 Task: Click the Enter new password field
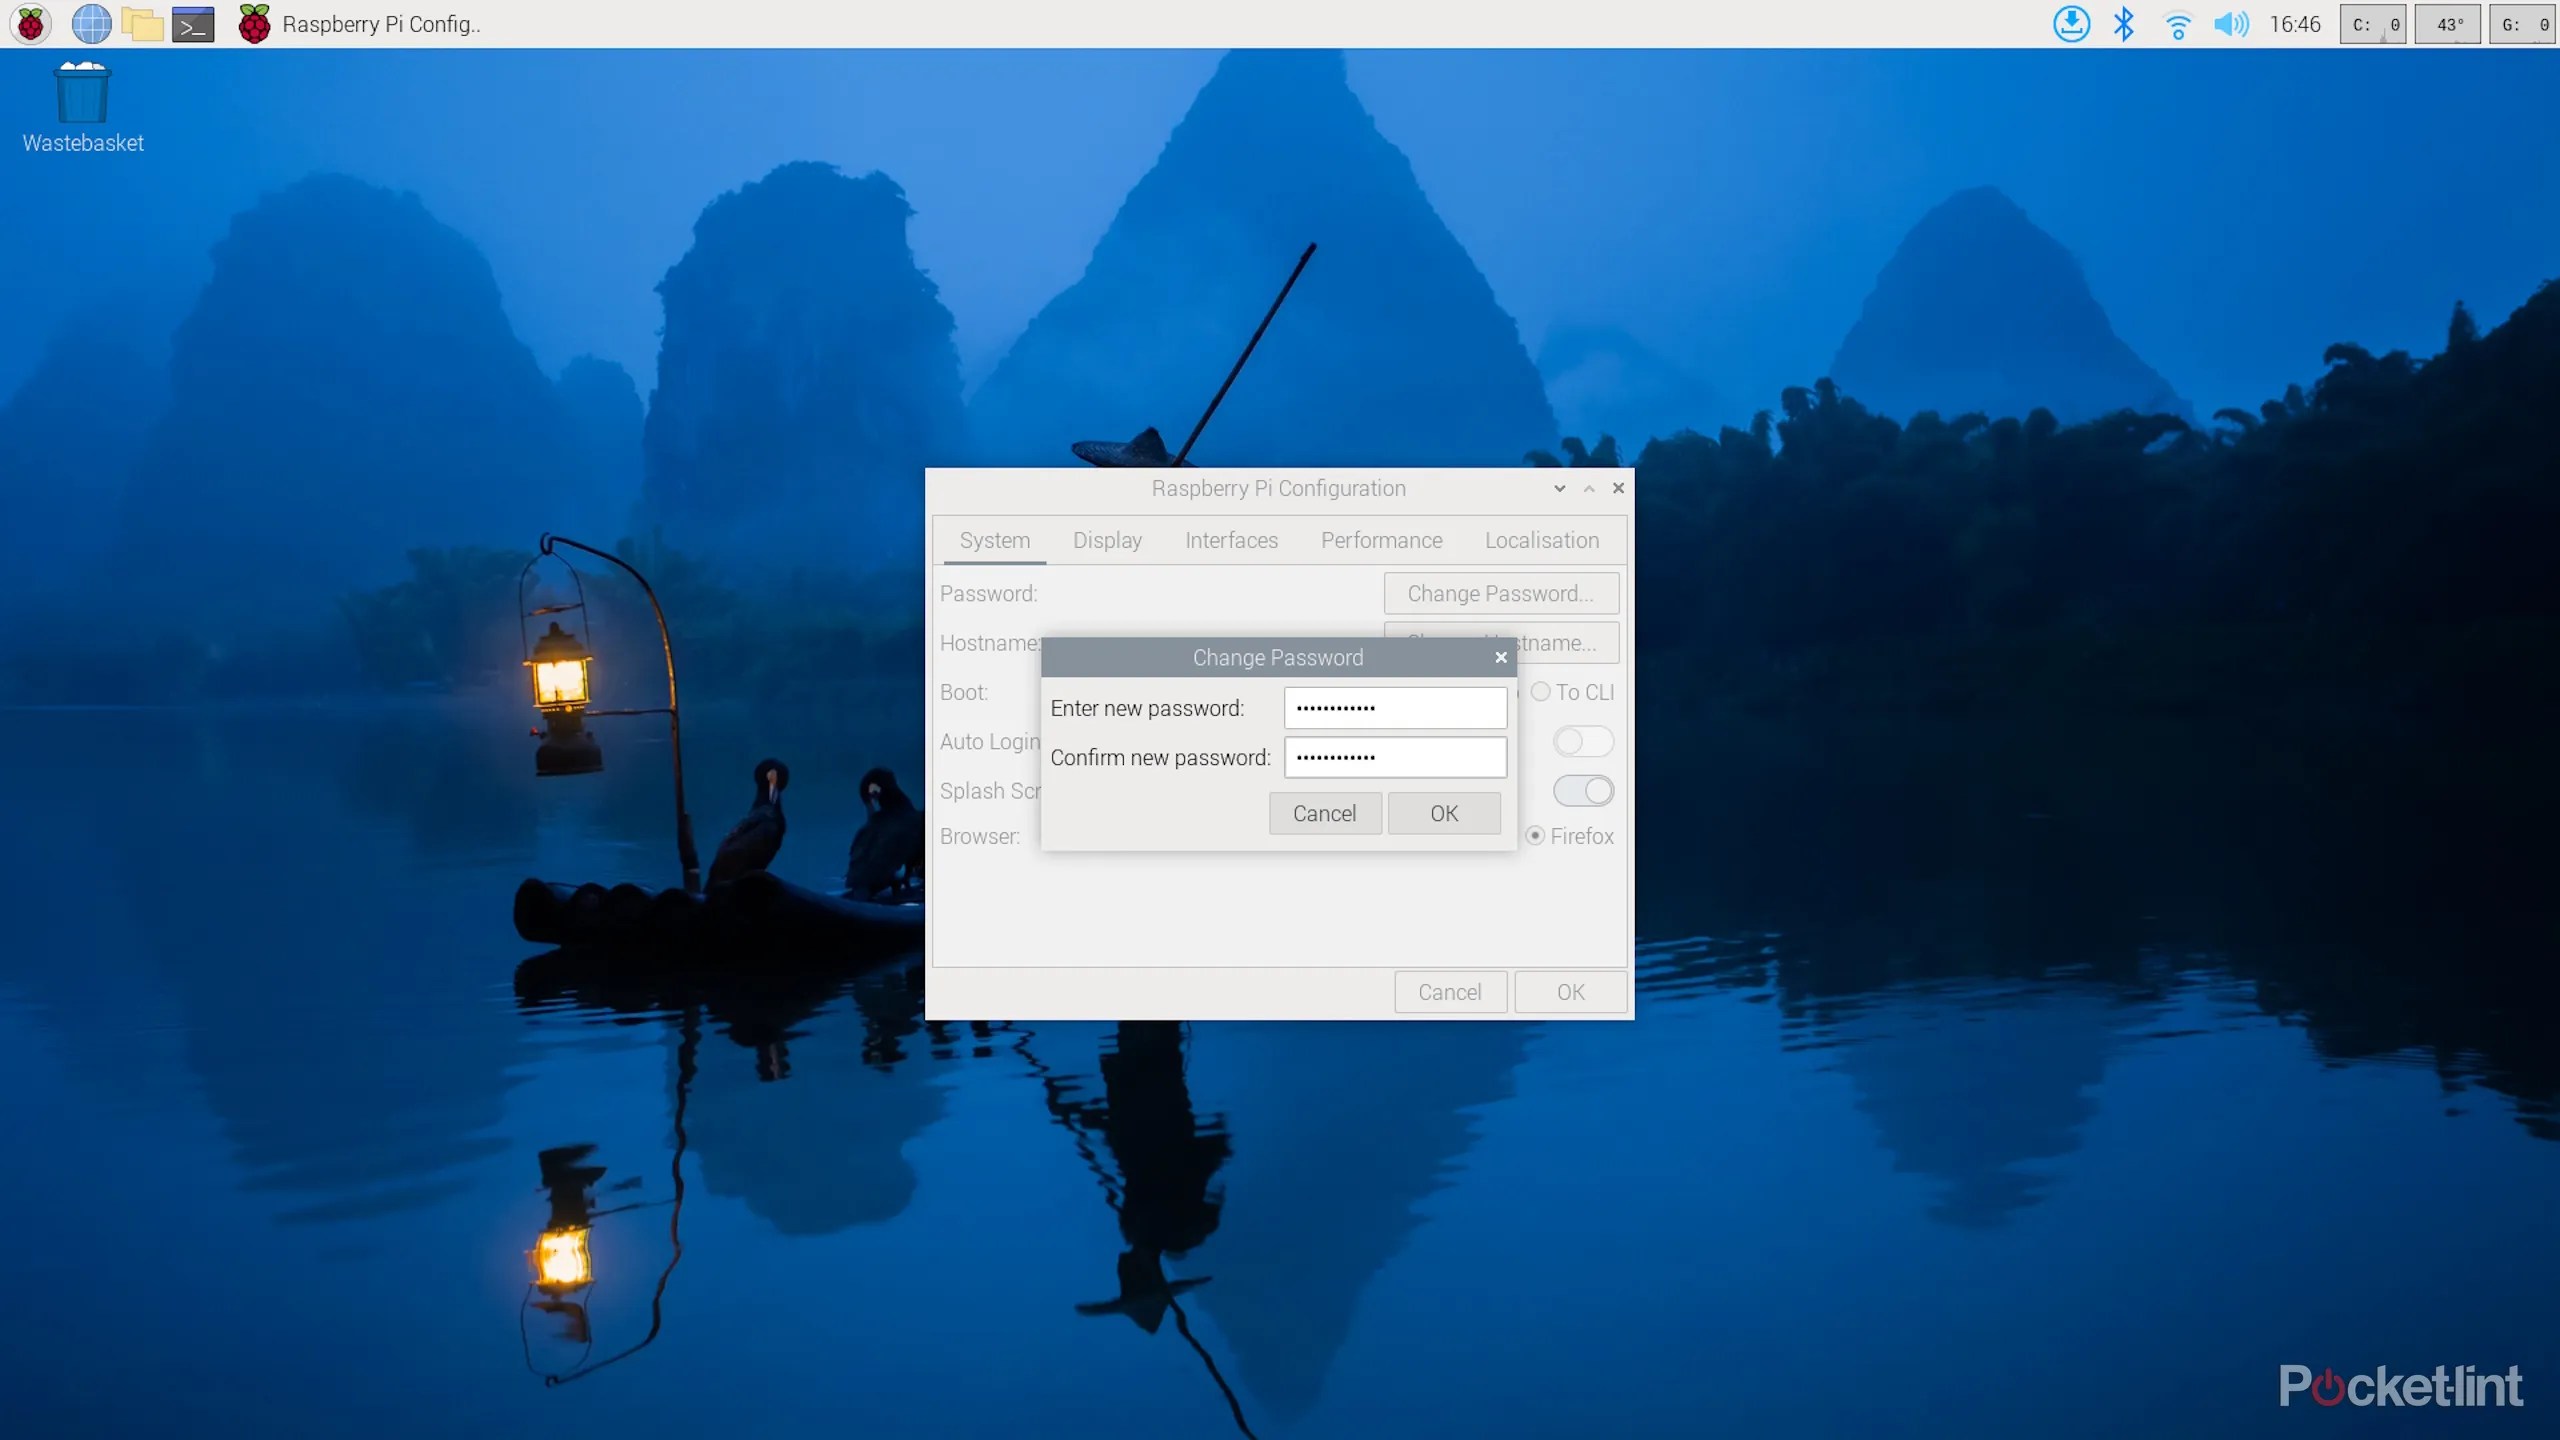[1395, 708]
